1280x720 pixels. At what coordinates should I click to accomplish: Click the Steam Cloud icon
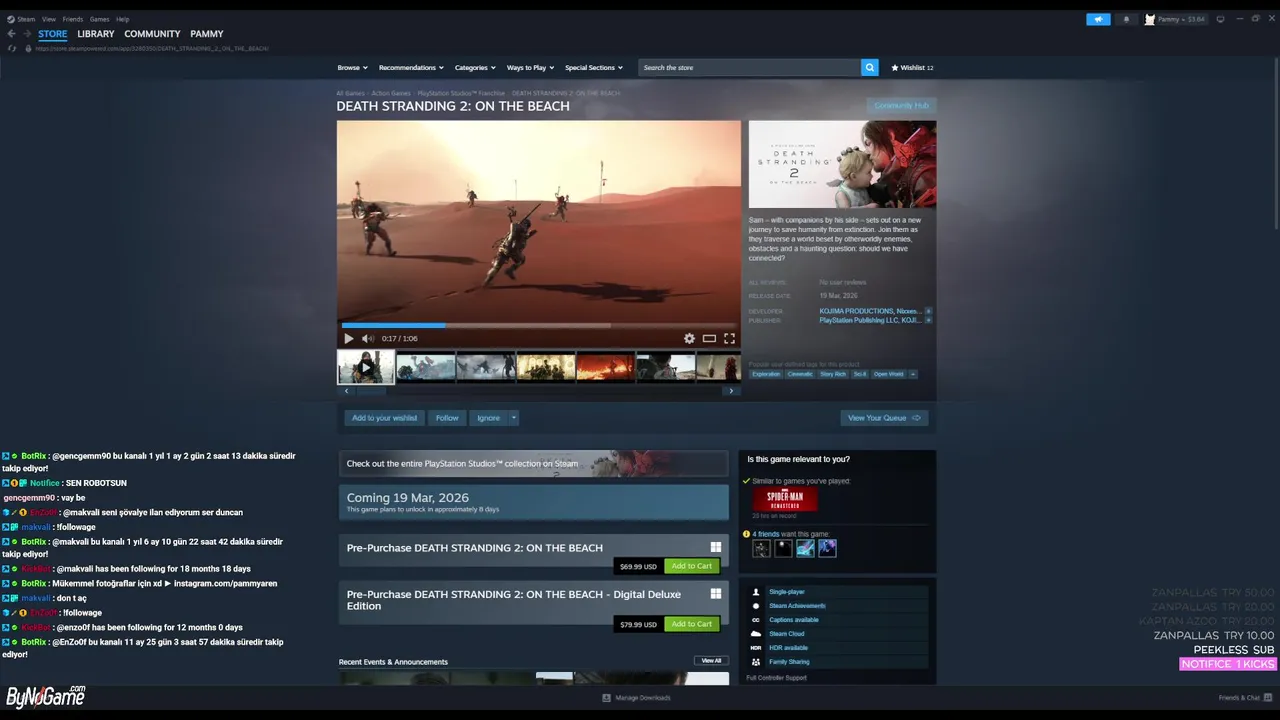pos(756,634)
